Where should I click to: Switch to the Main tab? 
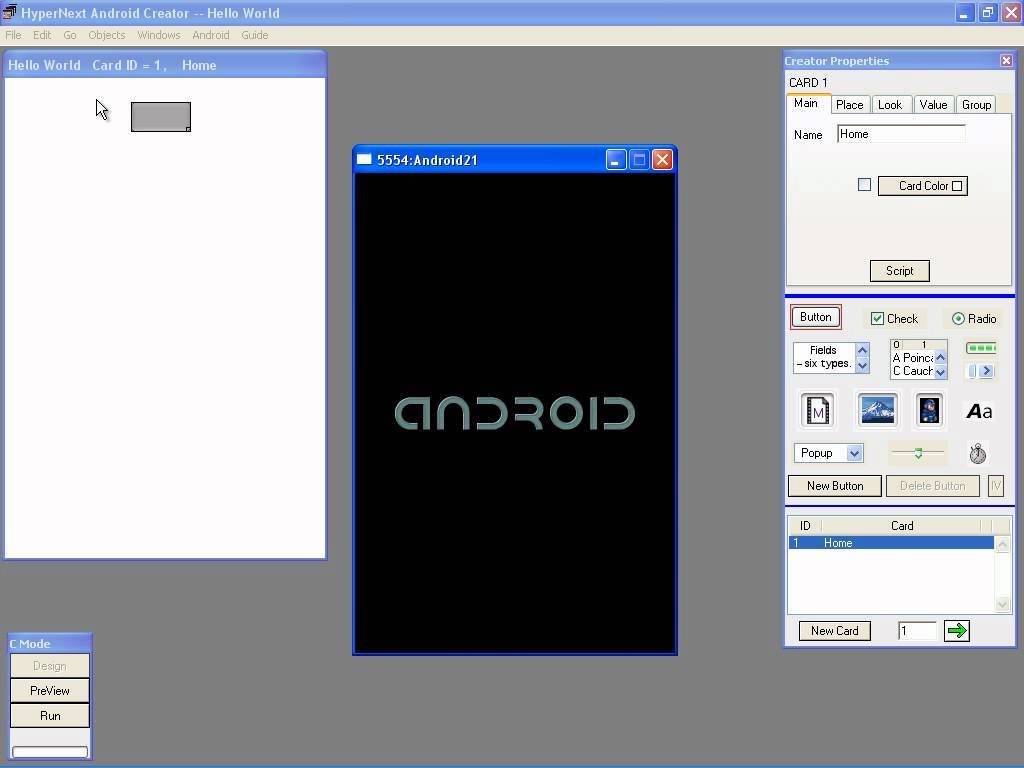(806, 103)
